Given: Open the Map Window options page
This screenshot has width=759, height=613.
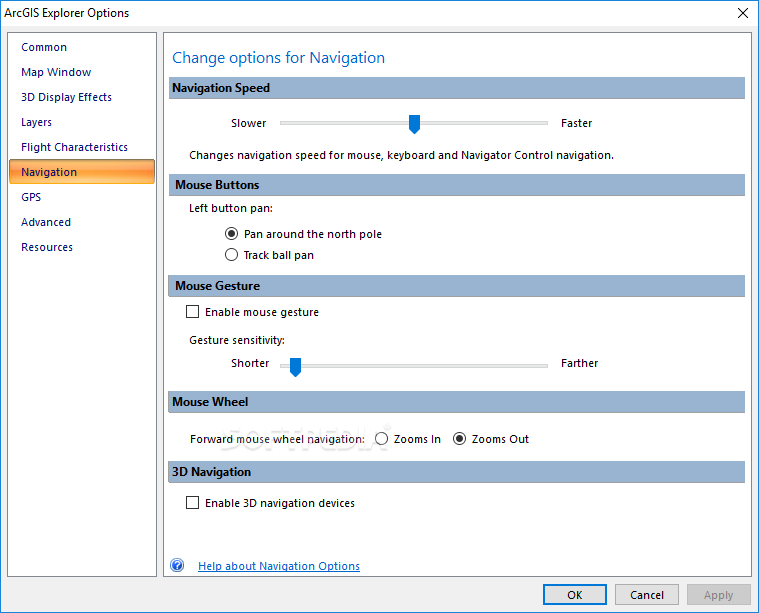Looking at the screenshot, I should point(56,72).
